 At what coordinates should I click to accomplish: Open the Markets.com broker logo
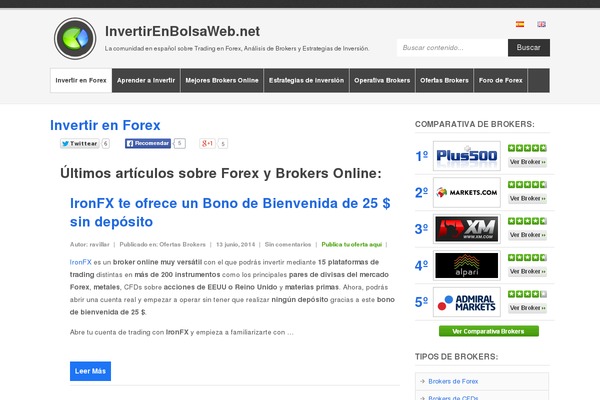click(x=467, y=192)
